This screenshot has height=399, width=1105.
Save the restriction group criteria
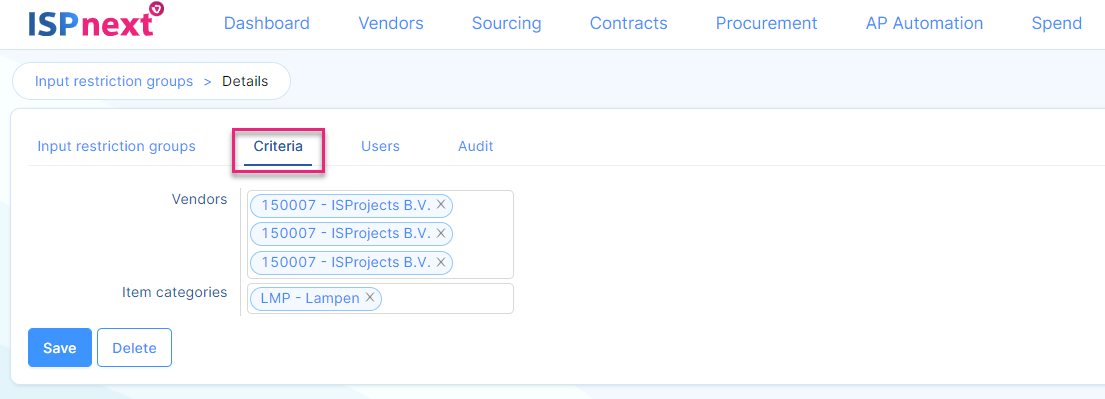pyautogui.click(x=60, y=348)
